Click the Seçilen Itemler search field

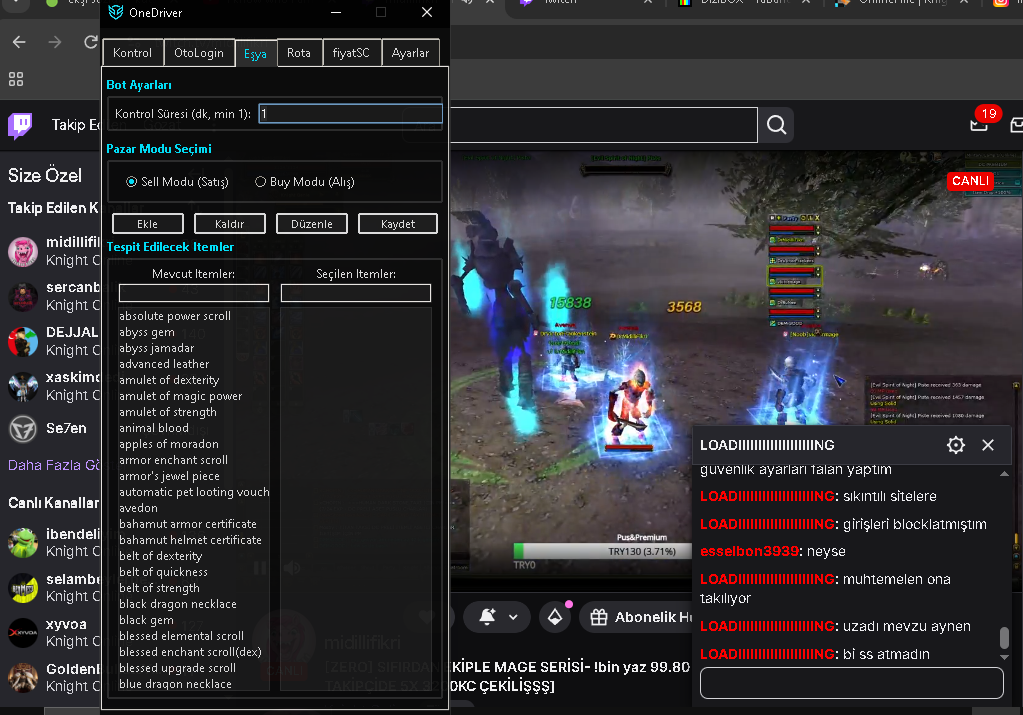[x=356, y=293]
